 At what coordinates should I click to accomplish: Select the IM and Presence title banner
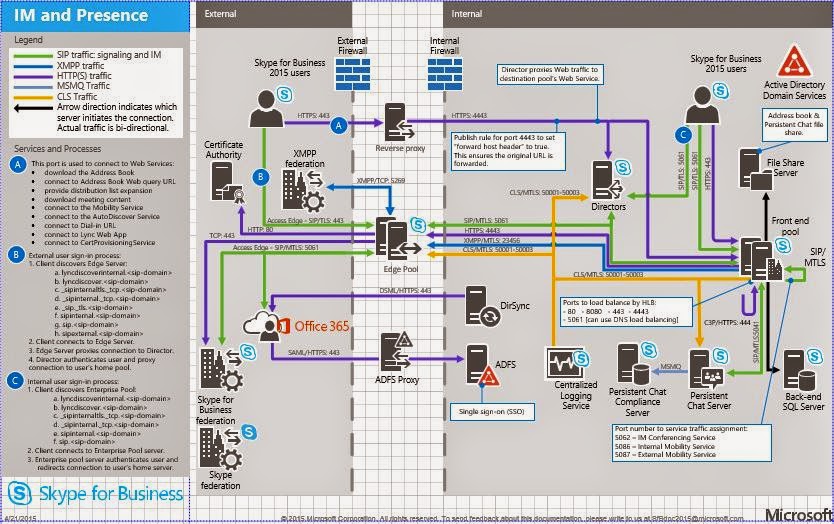pos(95,15)
